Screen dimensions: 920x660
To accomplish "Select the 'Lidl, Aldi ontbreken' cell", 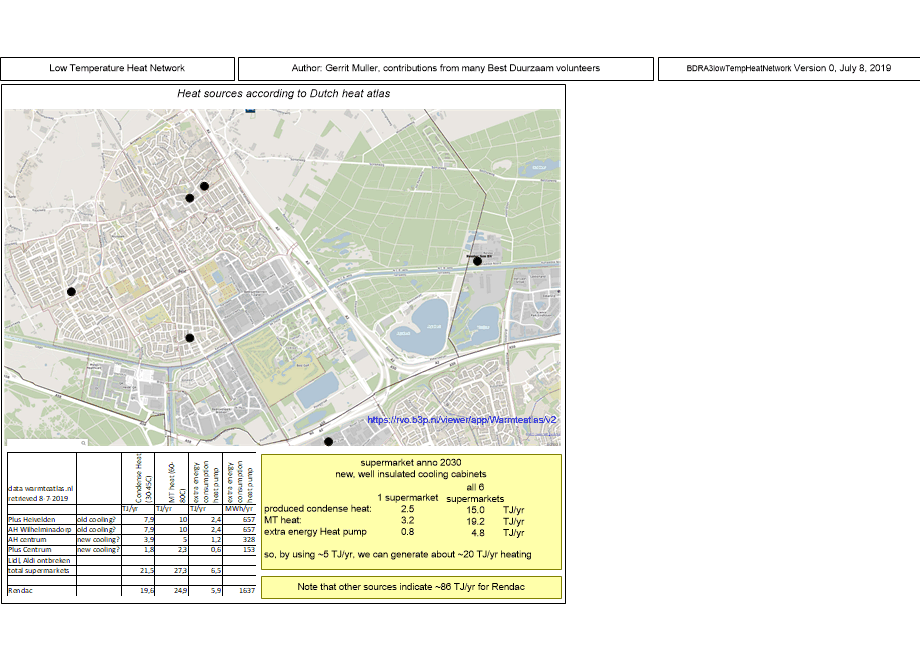I will (39, 560).
